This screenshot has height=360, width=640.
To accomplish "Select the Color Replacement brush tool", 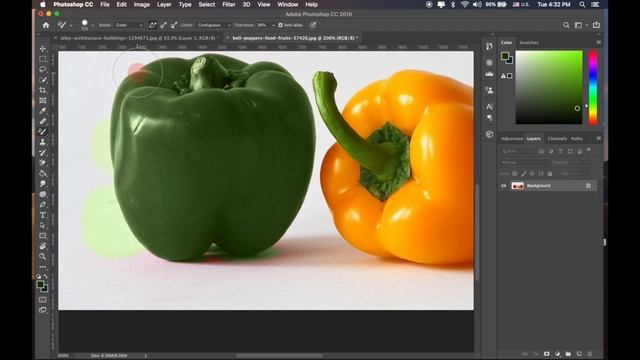I will point(42,131).
